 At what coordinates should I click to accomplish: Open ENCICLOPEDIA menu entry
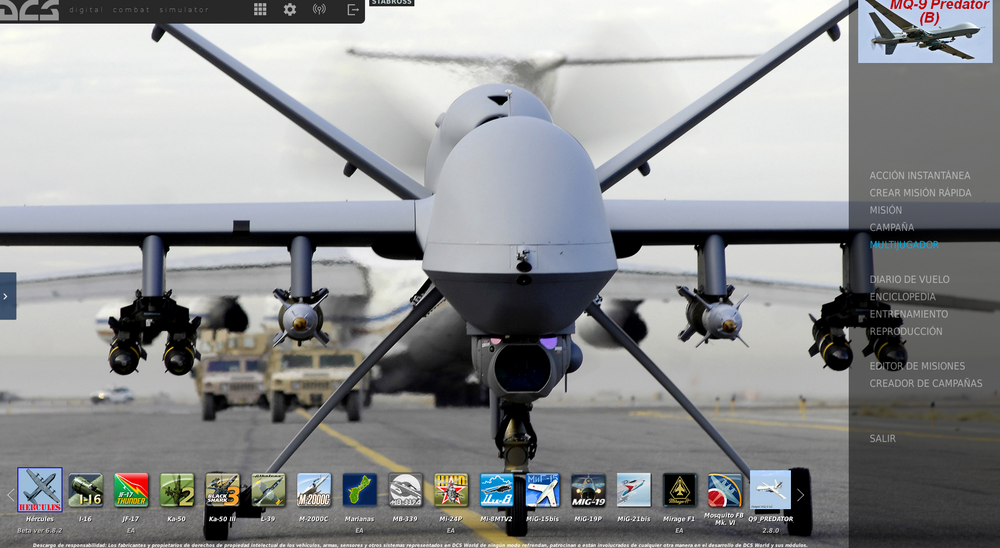(x=902, y=297)
